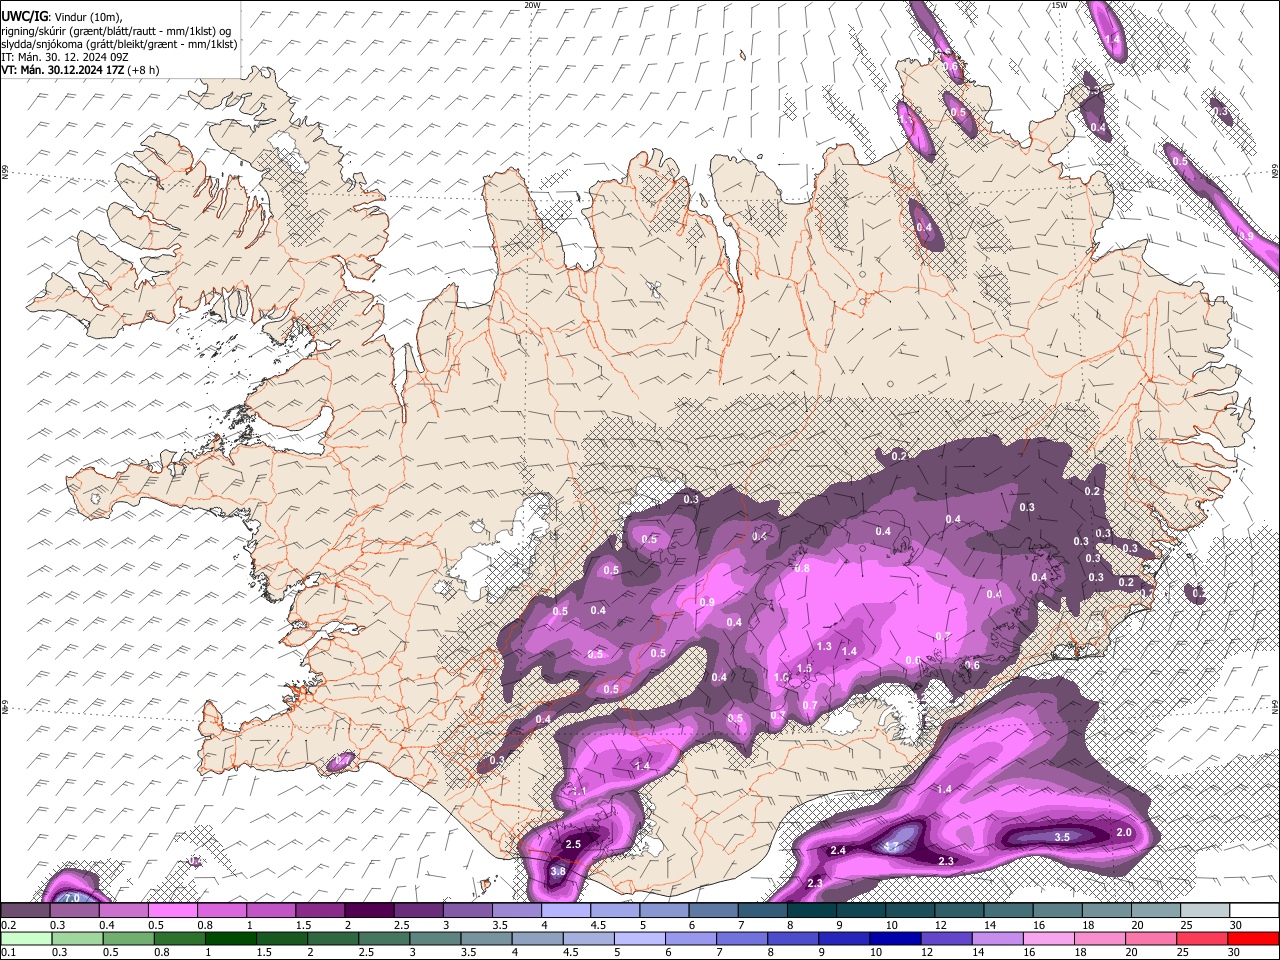1280x960 pixels.
Task: Click the '30' label ending the upper legend row
Action: tap(1236, 925)
